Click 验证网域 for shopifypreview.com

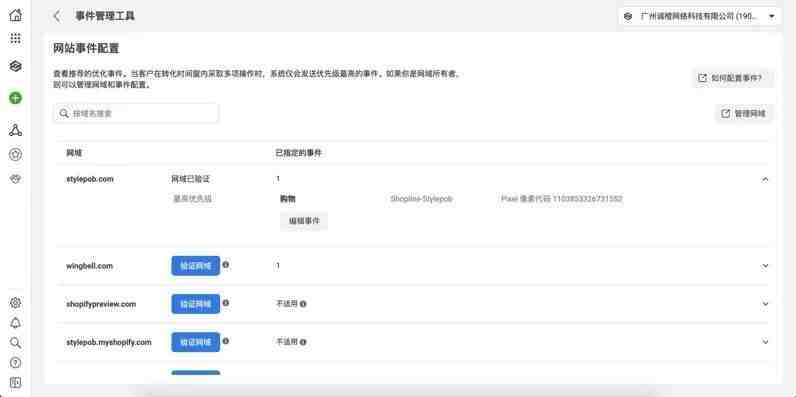[x=195, y=304]
